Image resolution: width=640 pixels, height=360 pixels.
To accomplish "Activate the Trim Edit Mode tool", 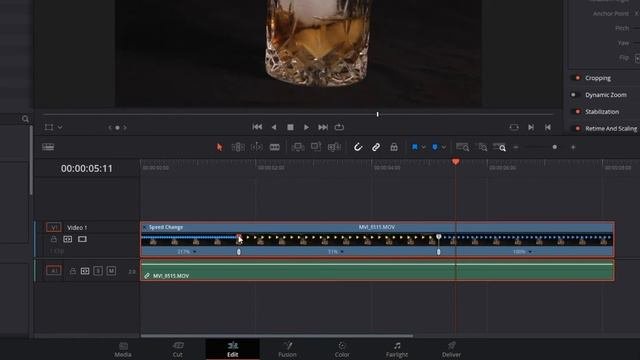I will point(238,147).
